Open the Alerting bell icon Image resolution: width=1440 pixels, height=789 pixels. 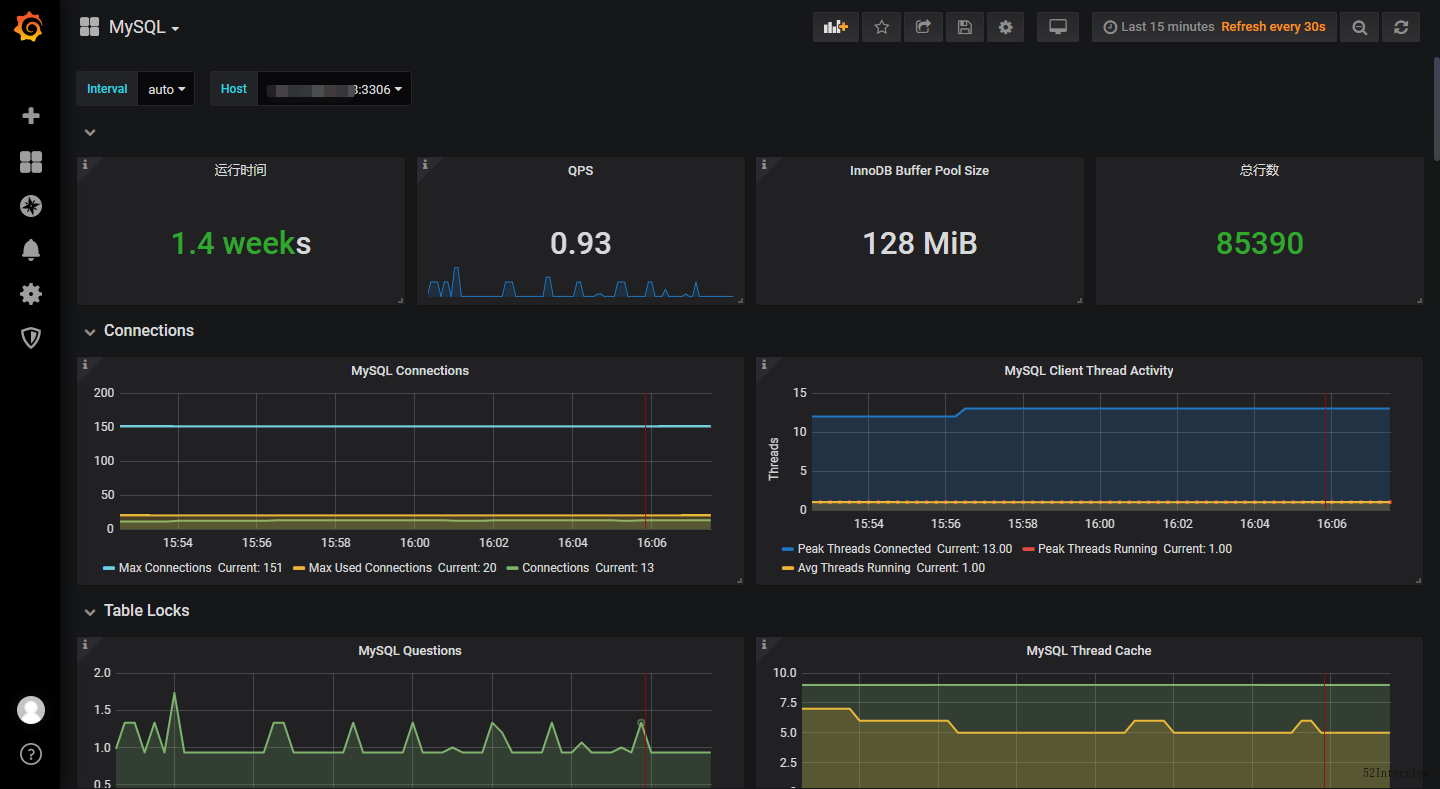(x=31, y=250)
